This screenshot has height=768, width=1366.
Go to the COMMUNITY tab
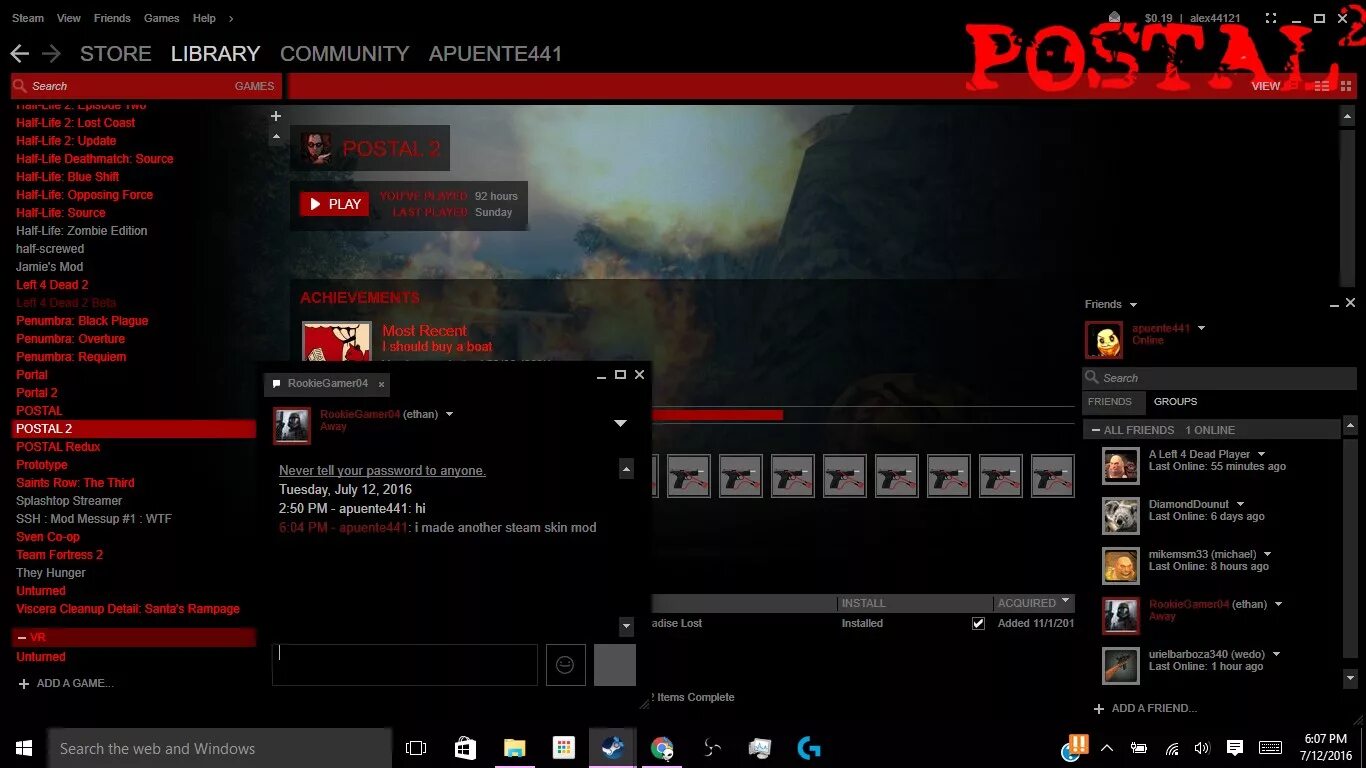coord(345,54)
